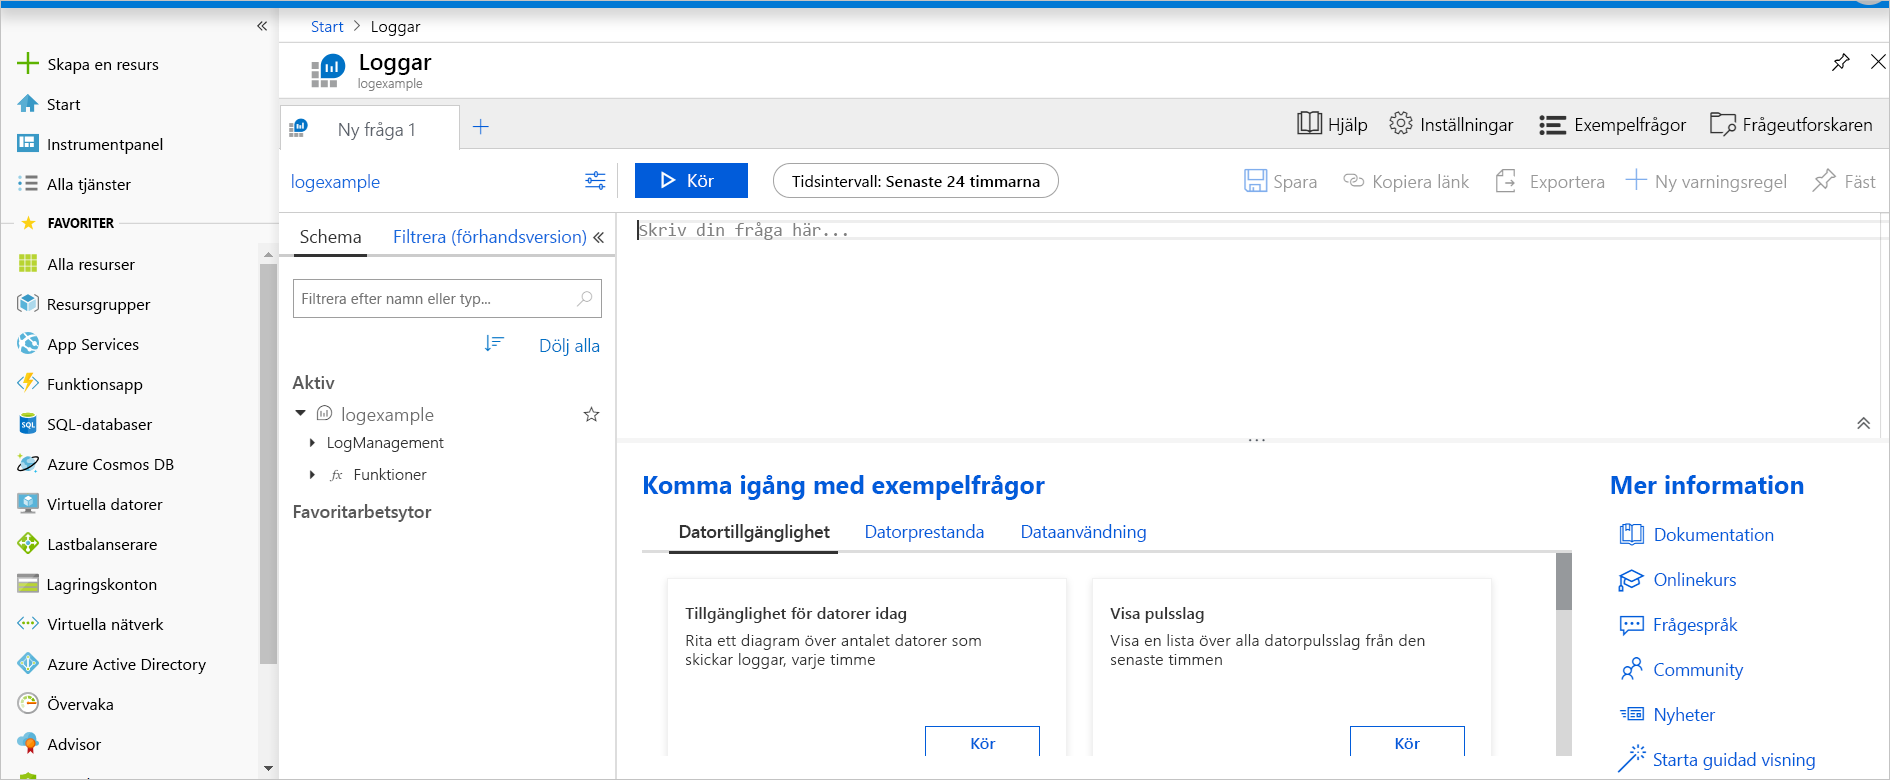Open Virtuella datorer monitor icon
This screenshot has width=1890, height=780.
pyautogui.click(x=28, y=504)
